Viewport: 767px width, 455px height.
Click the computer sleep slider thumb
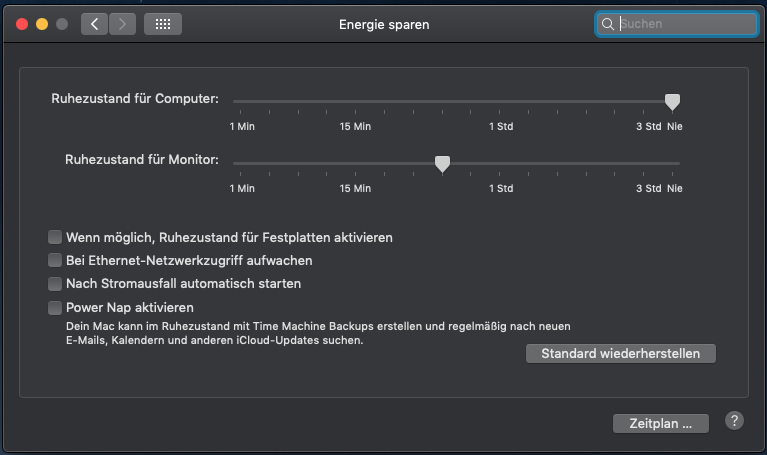pyautogui.click(x=673, y=101)
